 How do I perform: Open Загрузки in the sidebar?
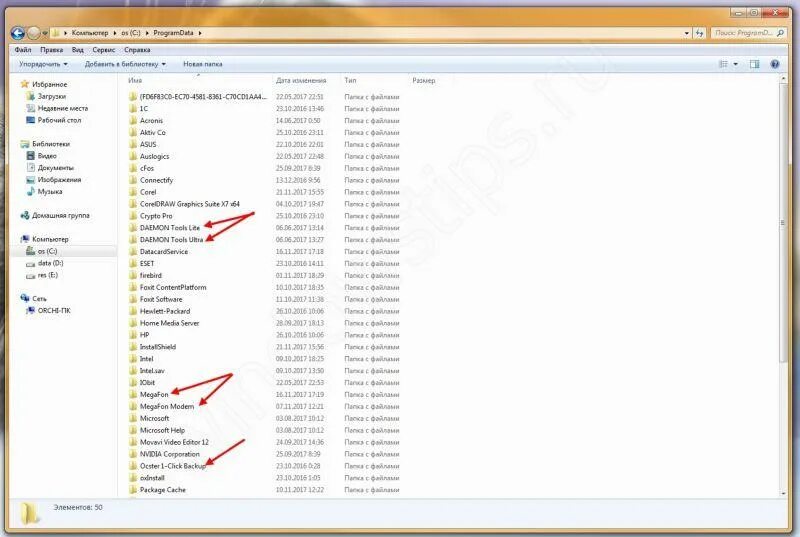52,96
